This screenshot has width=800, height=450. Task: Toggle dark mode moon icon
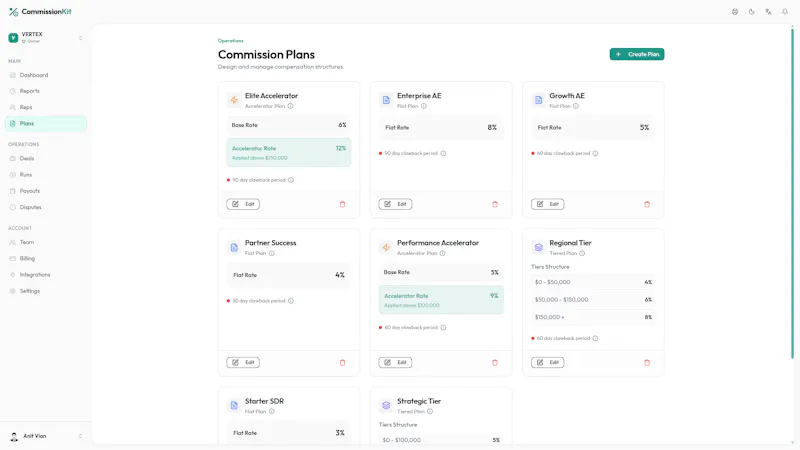point(752,12)
